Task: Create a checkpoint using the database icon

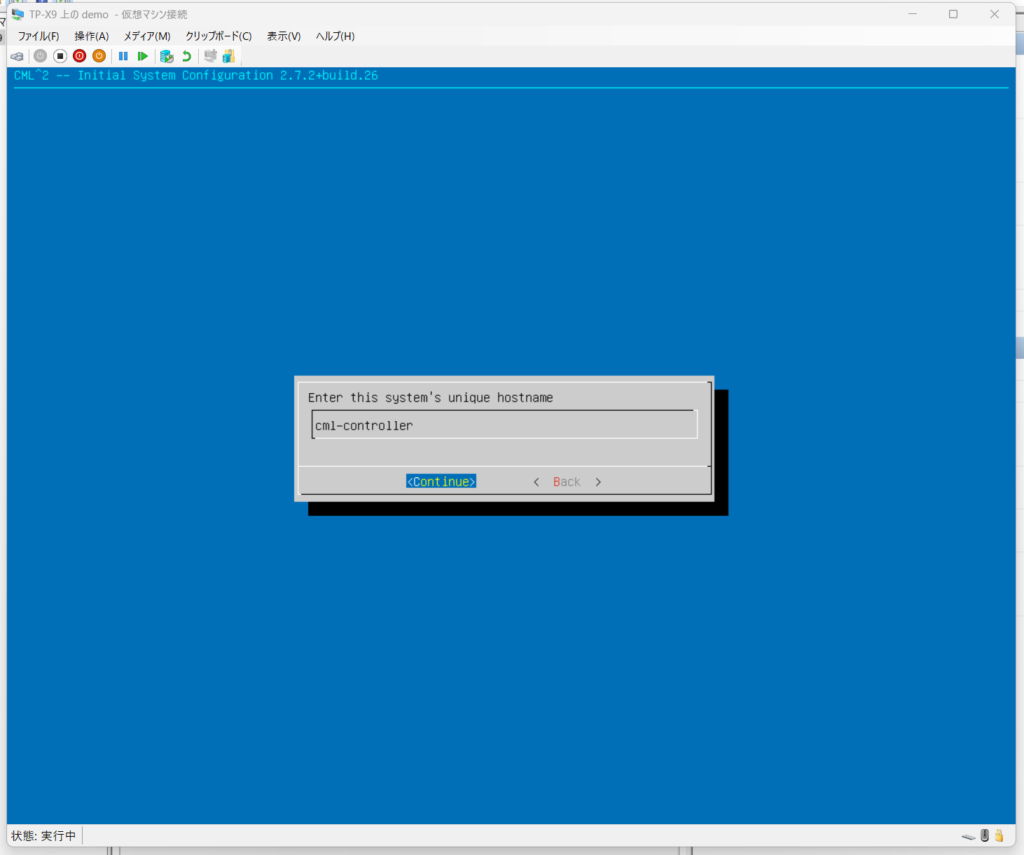Action: click(167, 56)
